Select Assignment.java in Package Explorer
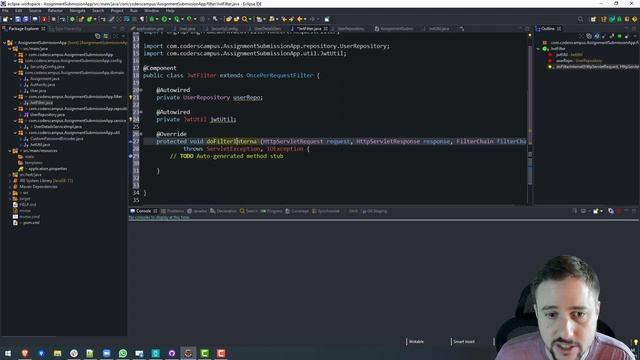Screen dimensions: 640x360 pyautogui.click(x=44, y=79)
